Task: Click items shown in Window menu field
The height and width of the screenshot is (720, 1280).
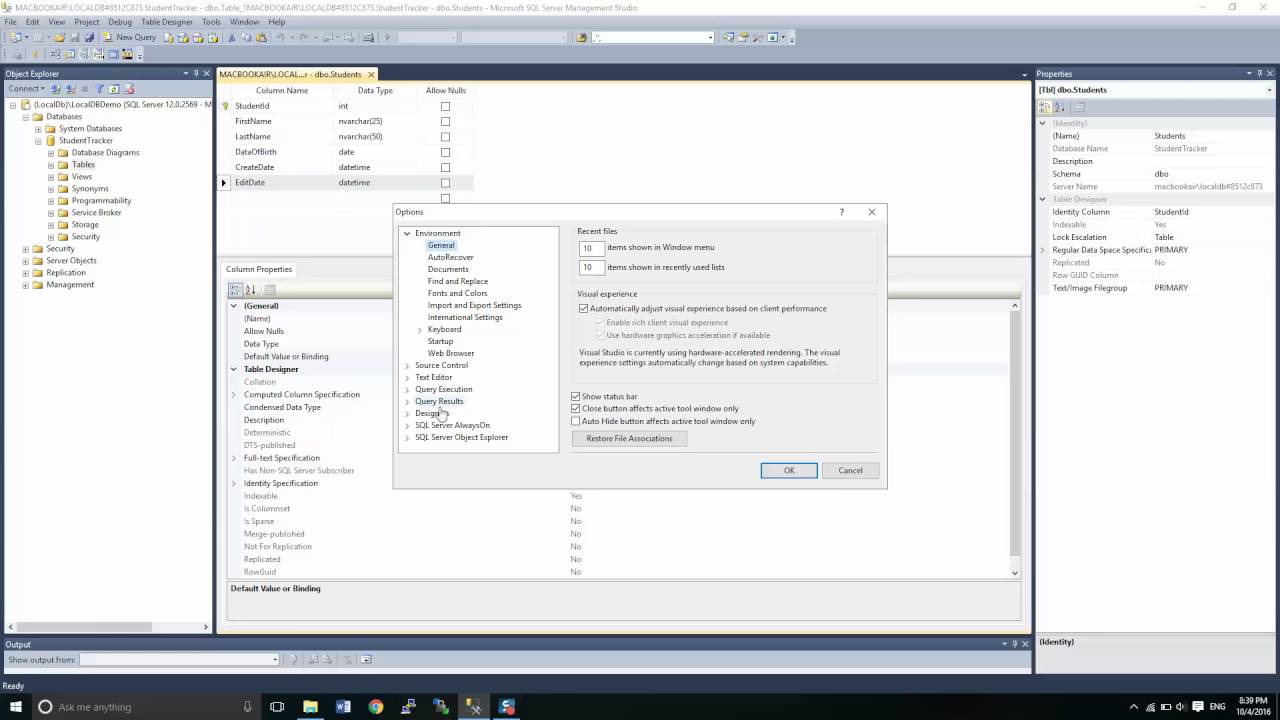Action: click(592, 248)
